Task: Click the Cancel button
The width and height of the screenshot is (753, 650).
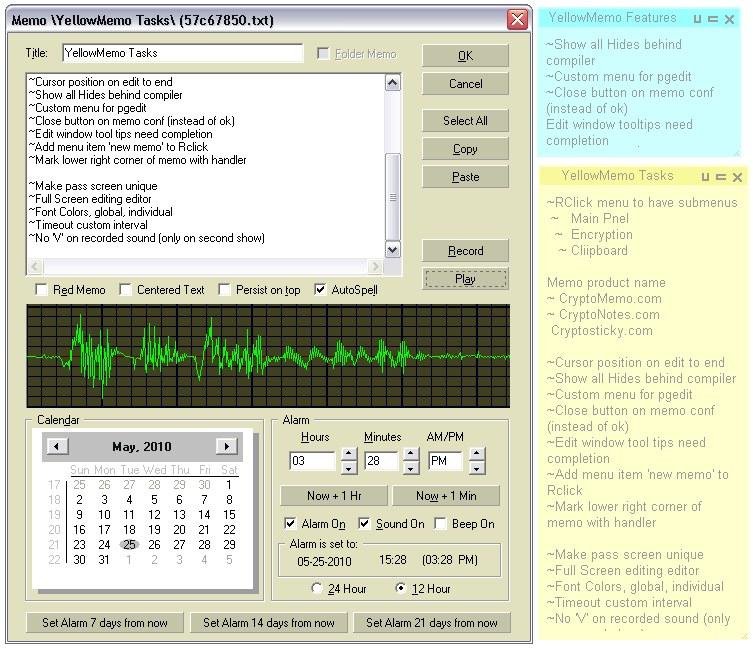Action: (465, 84)
